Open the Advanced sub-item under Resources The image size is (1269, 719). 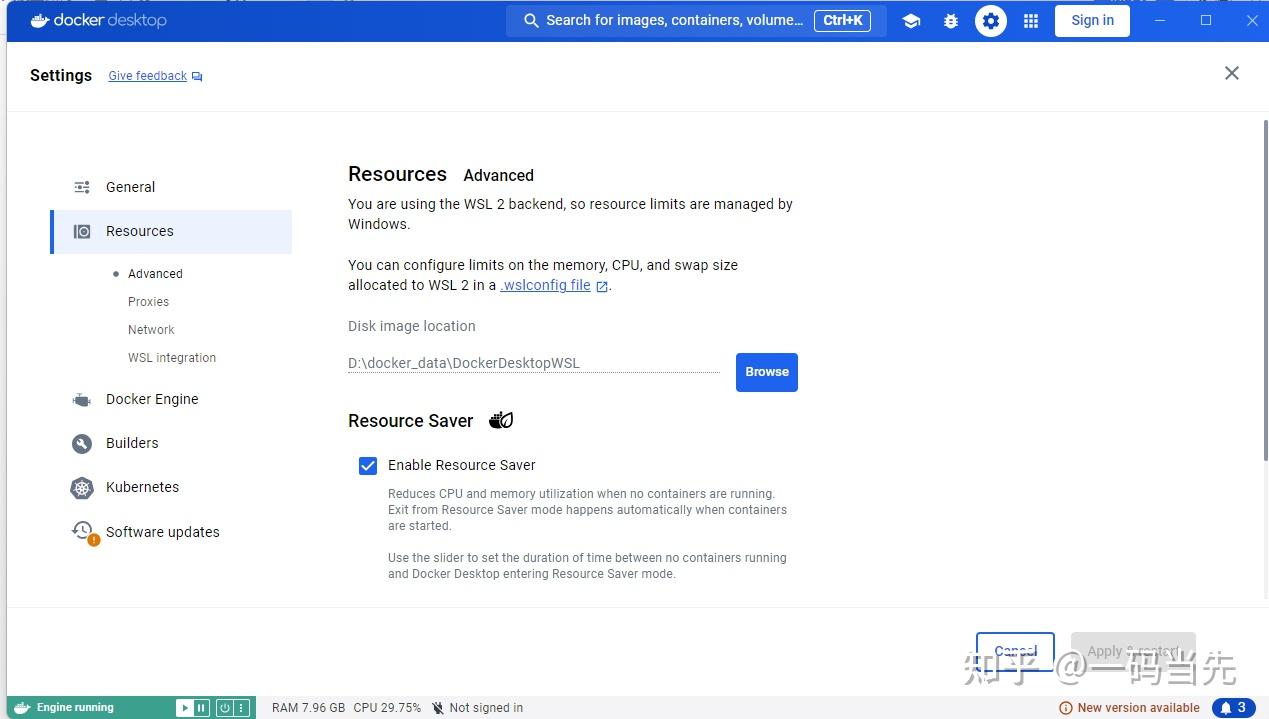[x=155, y=274]
